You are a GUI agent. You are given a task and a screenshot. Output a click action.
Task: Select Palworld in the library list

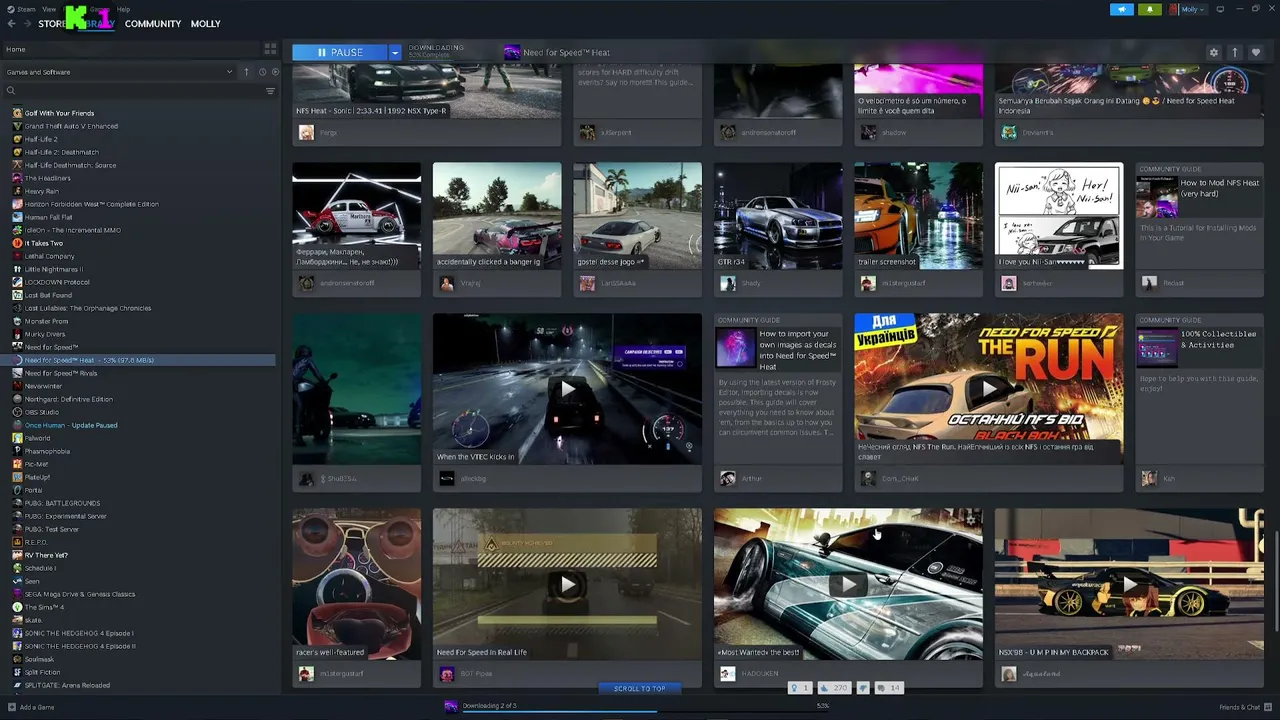37,438
